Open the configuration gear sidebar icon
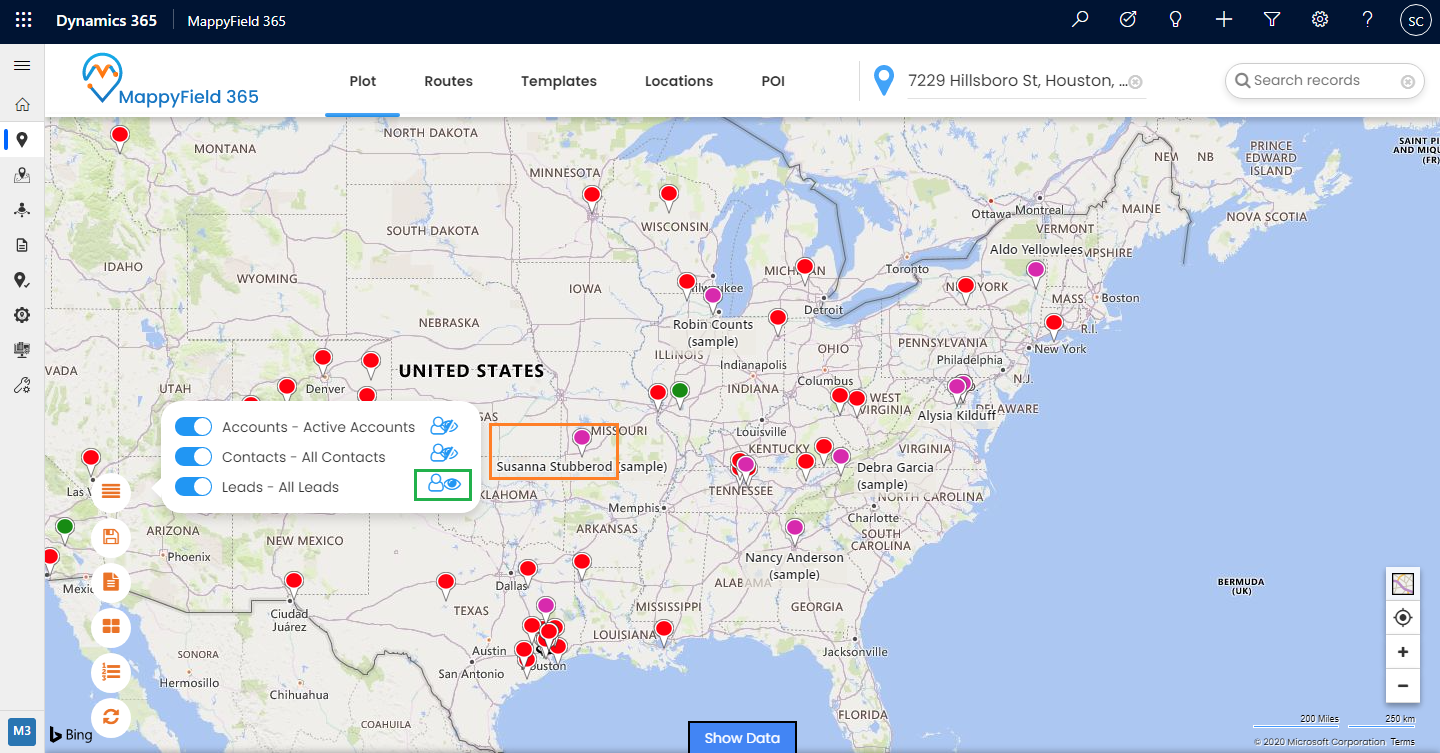Viewport: 1440px width, 753px height. (22, 315)
